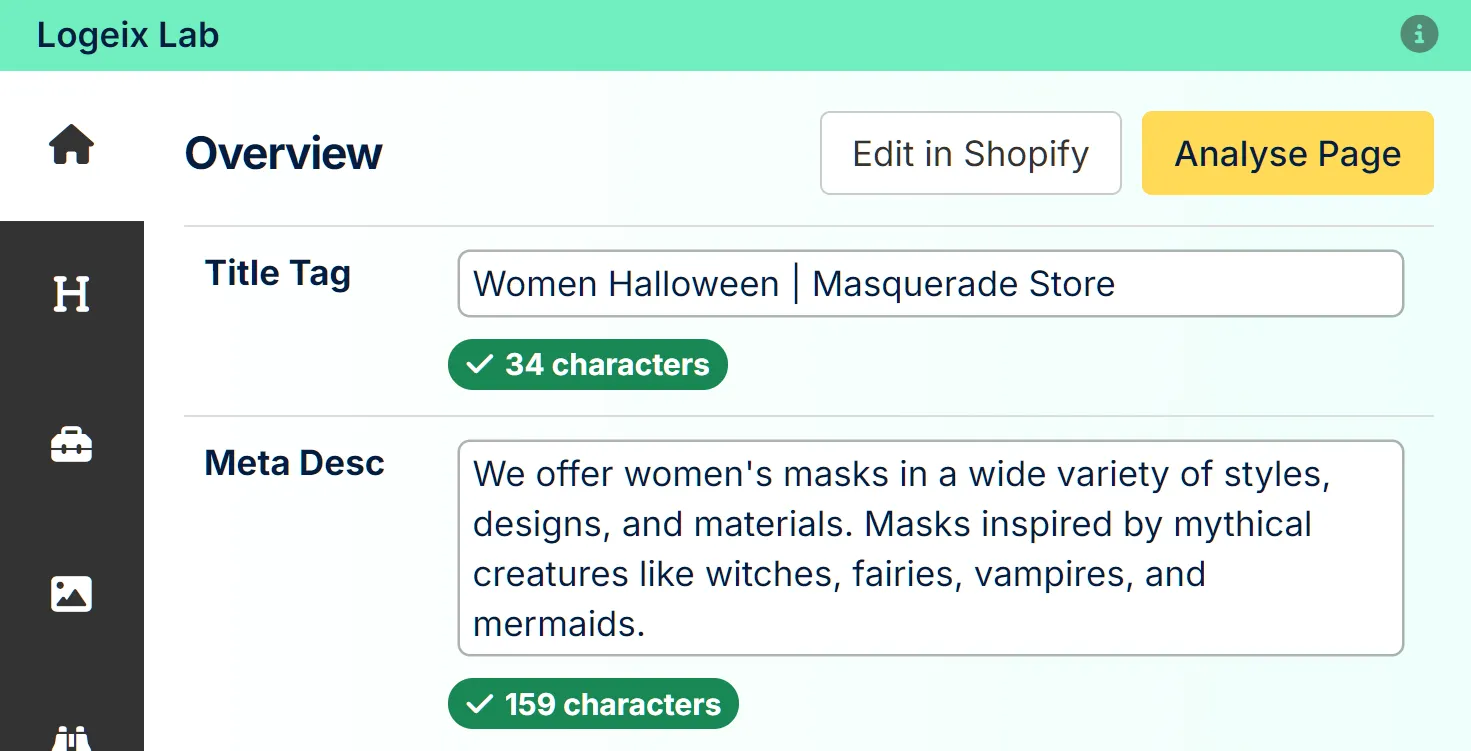Open the Images panel in the sidebar
1471x751 pixels.
click(x=71, y=593)
